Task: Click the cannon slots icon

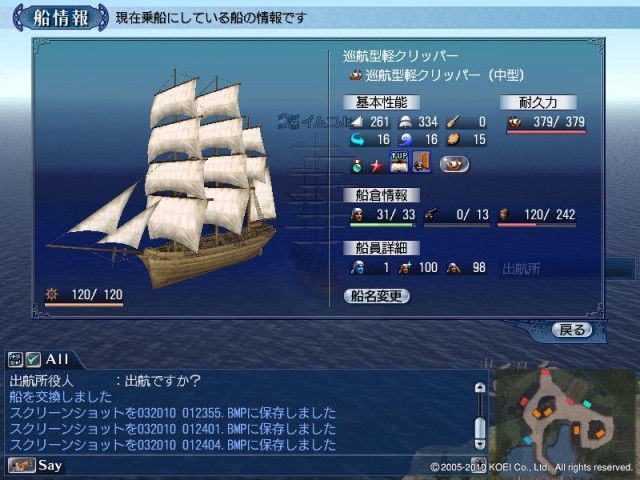Action: click(430, 215)
